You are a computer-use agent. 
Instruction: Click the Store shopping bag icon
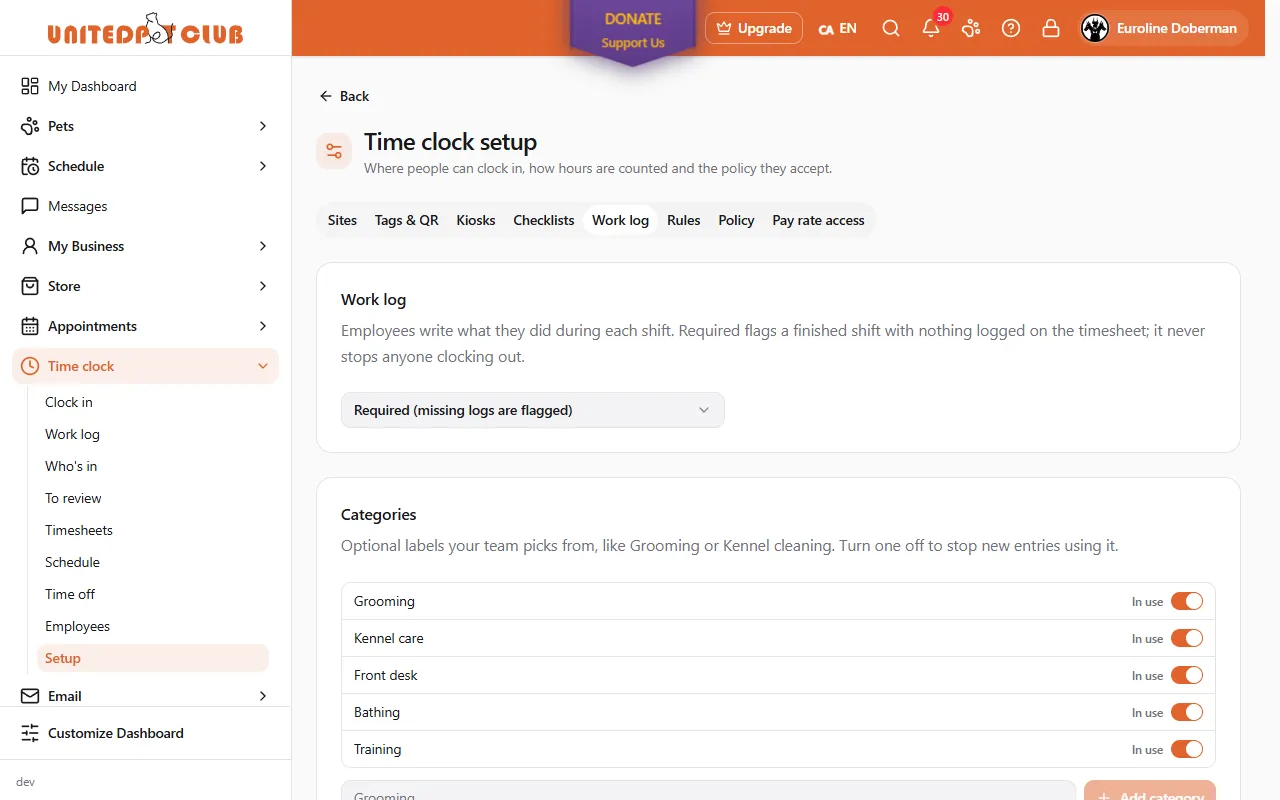(x=30, y=286)
